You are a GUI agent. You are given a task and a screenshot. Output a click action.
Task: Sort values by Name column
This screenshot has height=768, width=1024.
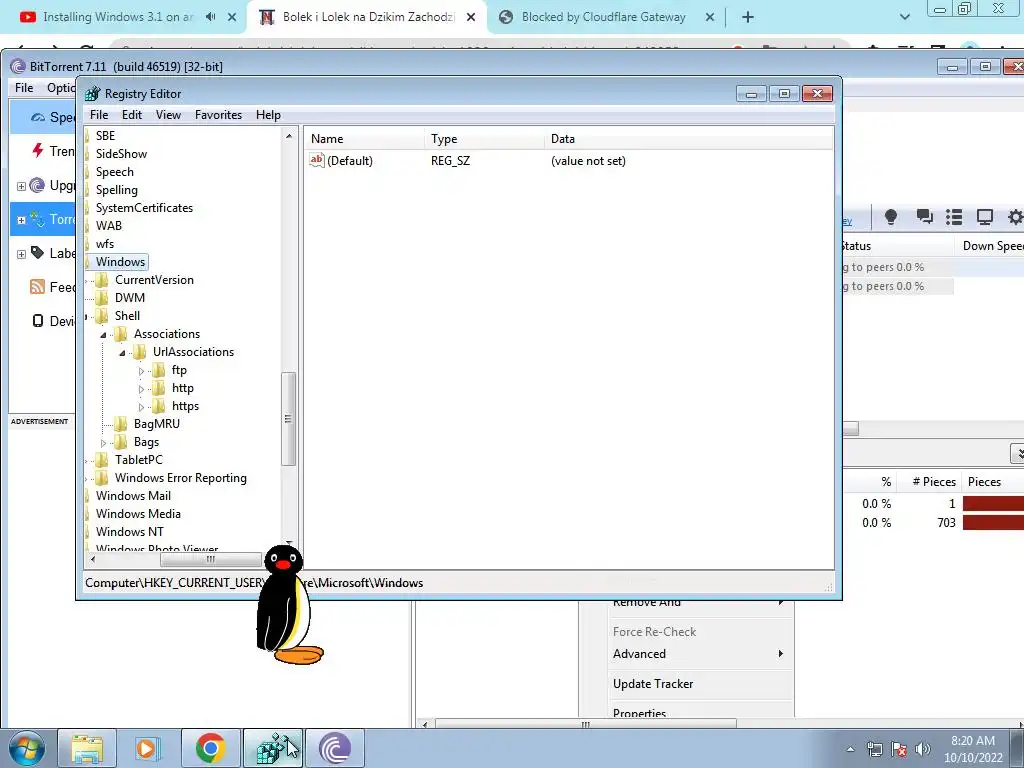tap(364, 139)
